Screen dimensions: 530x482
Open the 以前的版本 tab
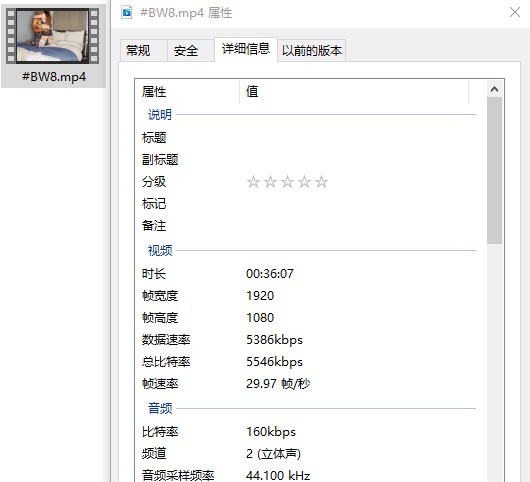(x=312, y=51)
